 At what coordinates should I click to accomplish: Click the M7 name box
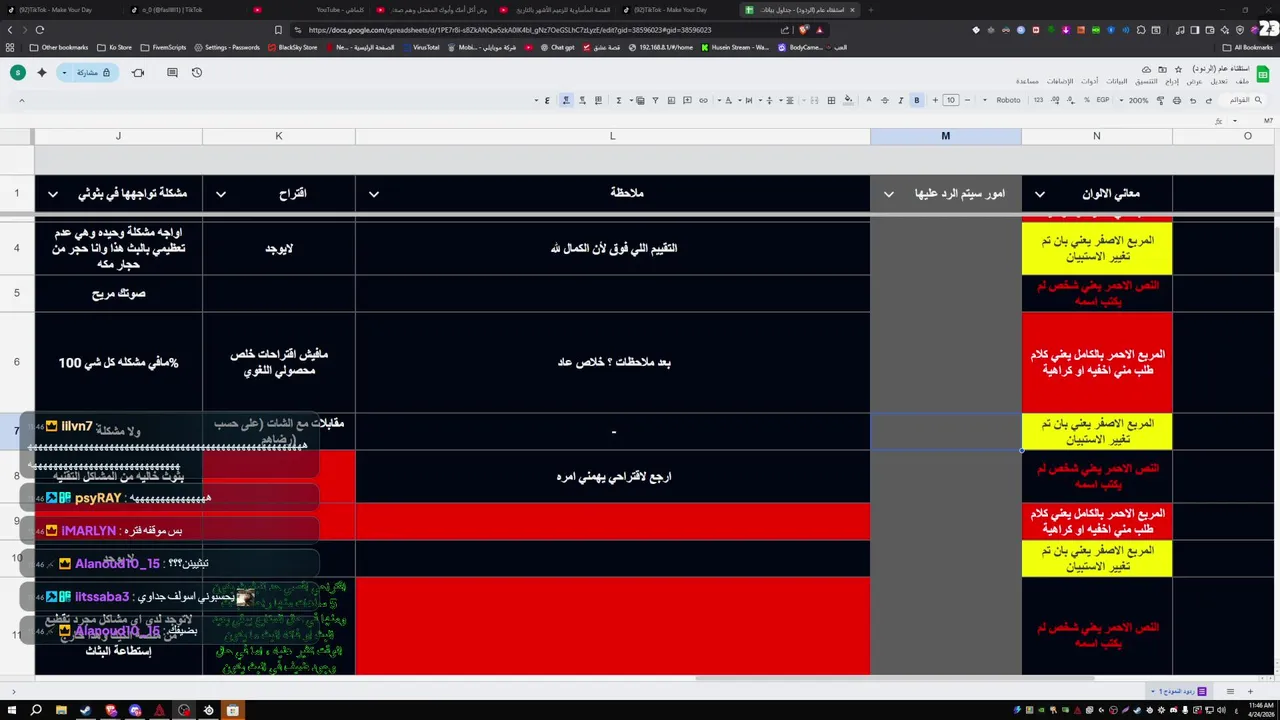(1268, 121)
